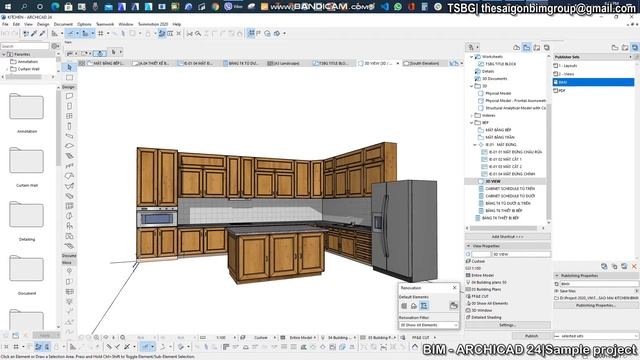This screenshot has height=360, width=640.
Task: Open the selected sets dropdown beside Publish
Action: pos(597,336)
